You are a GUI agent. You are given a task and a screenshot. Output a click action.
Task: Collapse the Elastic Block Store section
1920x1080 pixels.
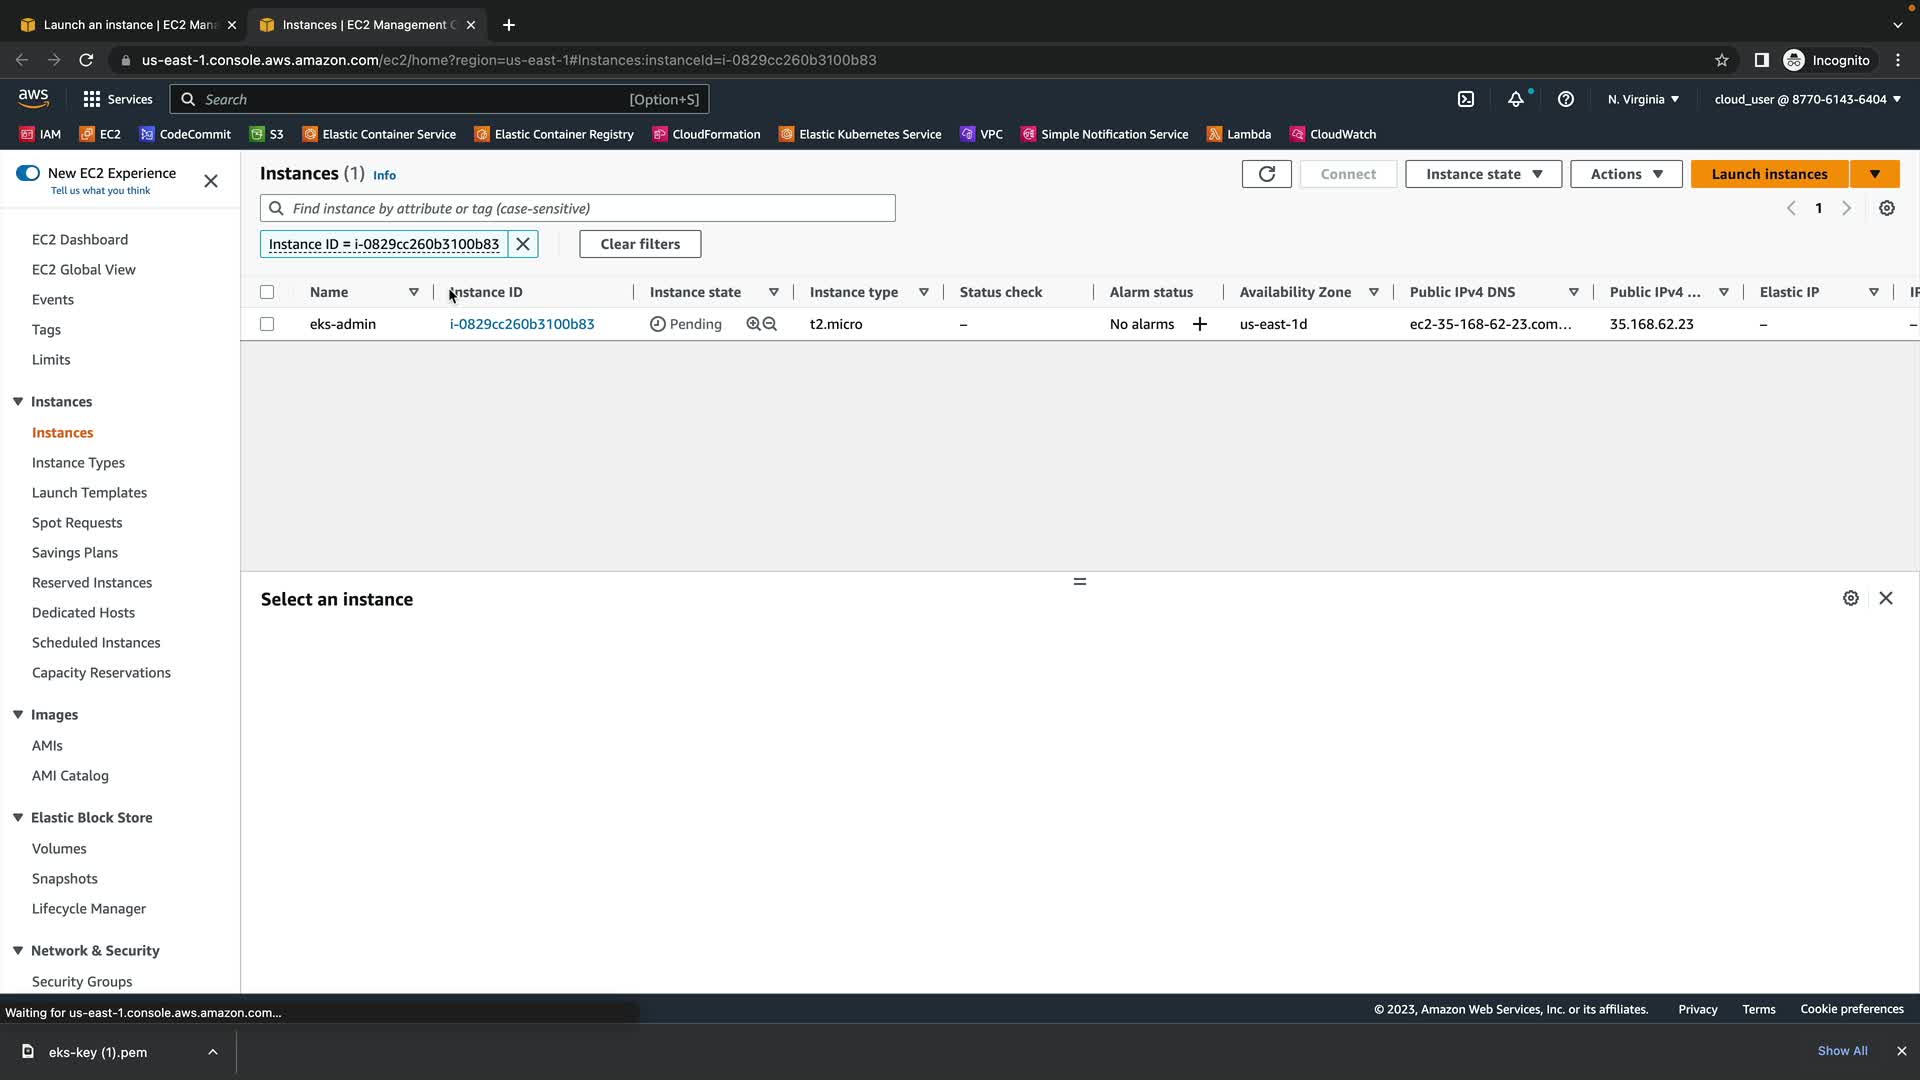[18, 817]
